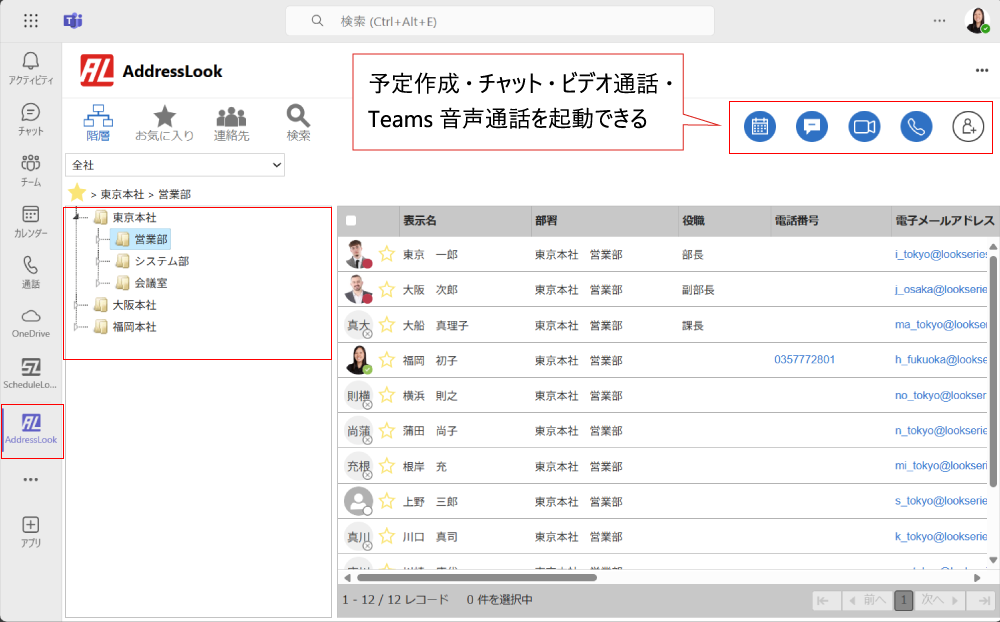Launch a video call with the camera icon
The width and height of the screenshot is (1000, 622).
(863, 126)
